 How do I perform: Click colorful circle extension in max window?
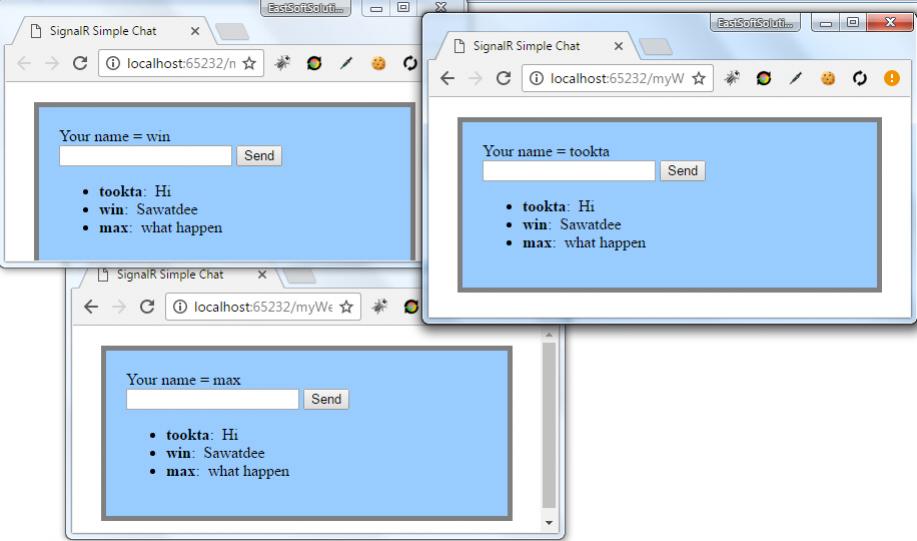pos(411,306)
